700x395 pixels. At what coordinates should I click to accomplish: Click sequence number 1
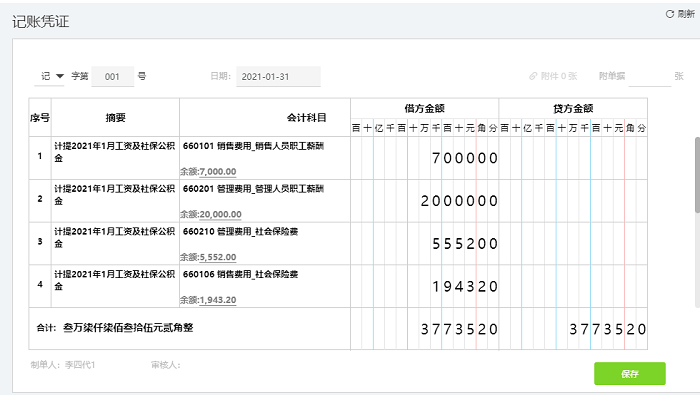coord(40,156)
